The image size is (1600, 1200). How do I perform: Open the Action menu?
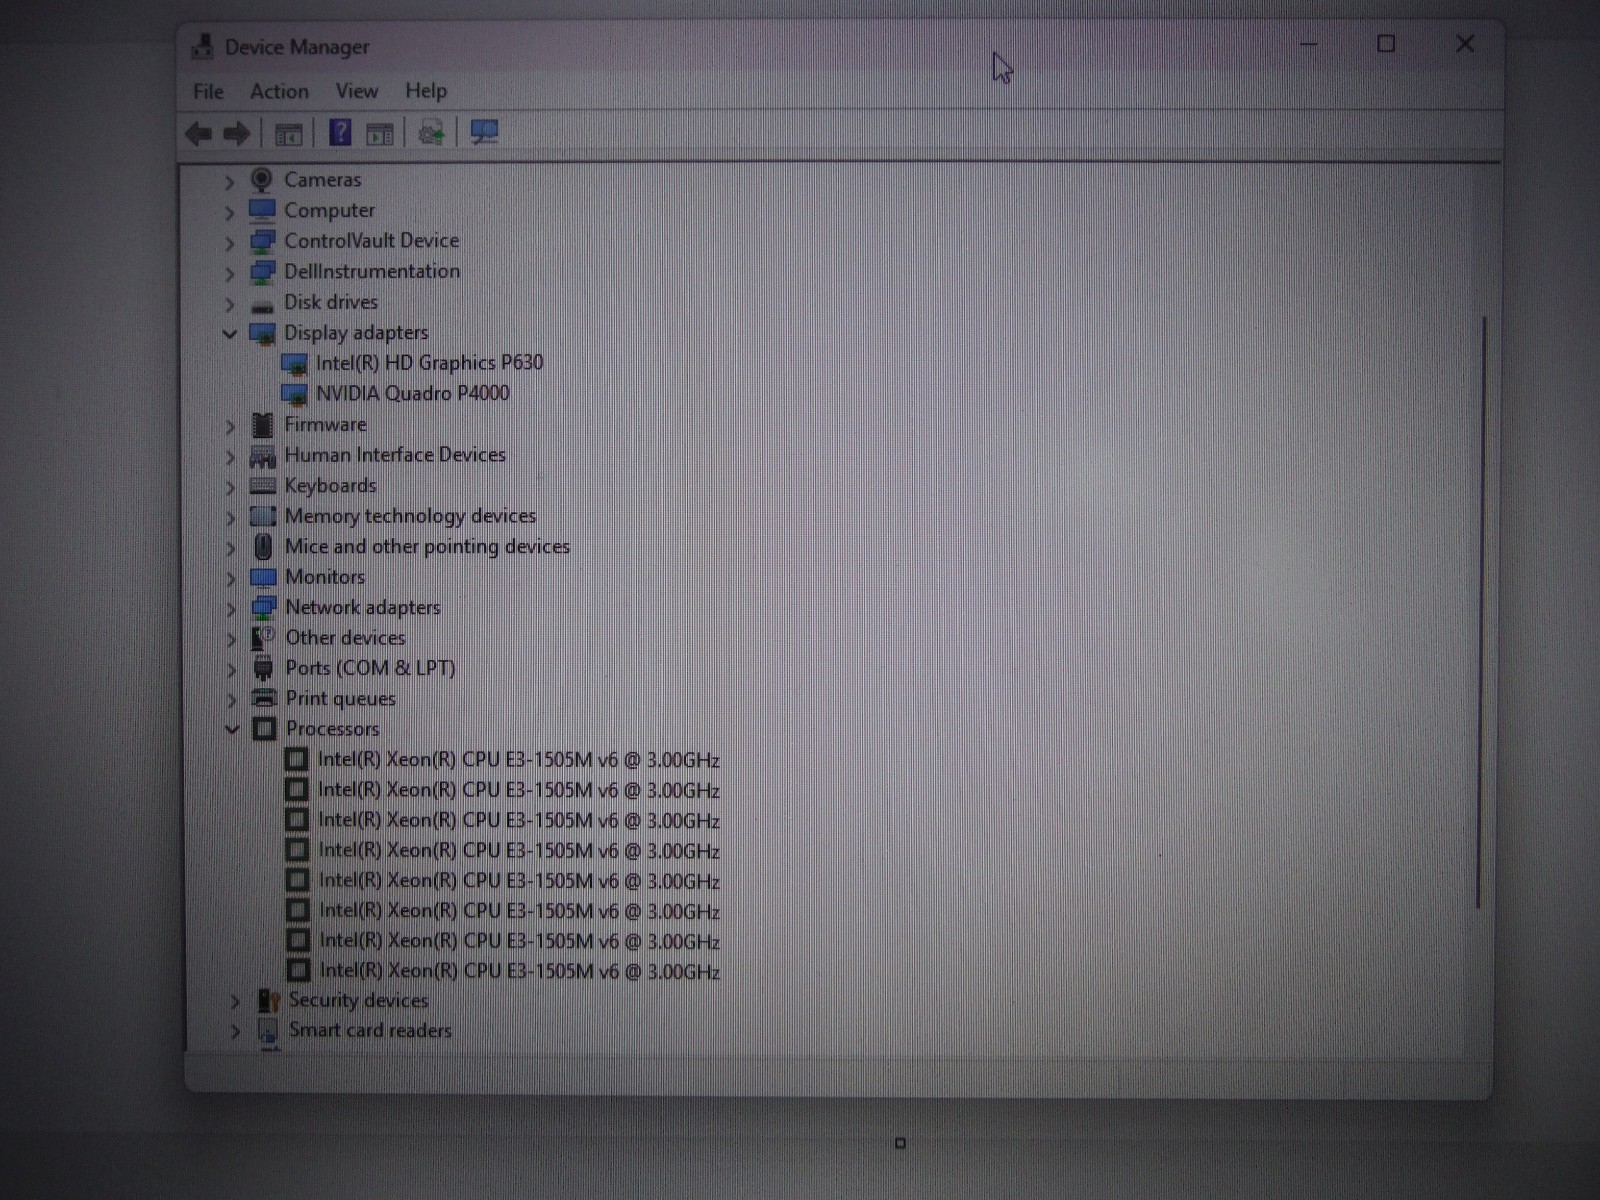[x=279, y=91]
